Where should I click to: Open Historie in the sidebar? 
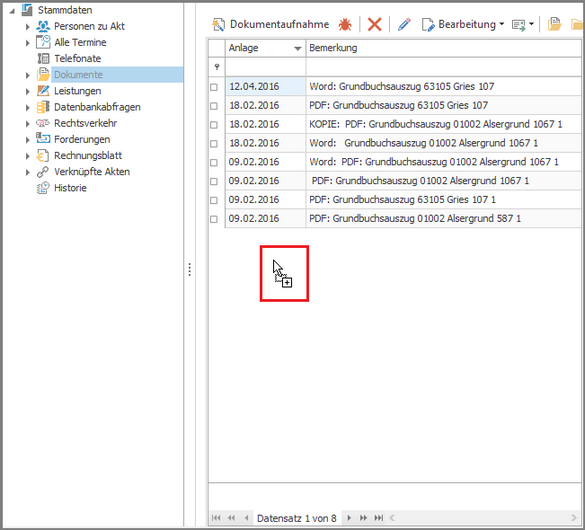(70, 188)
